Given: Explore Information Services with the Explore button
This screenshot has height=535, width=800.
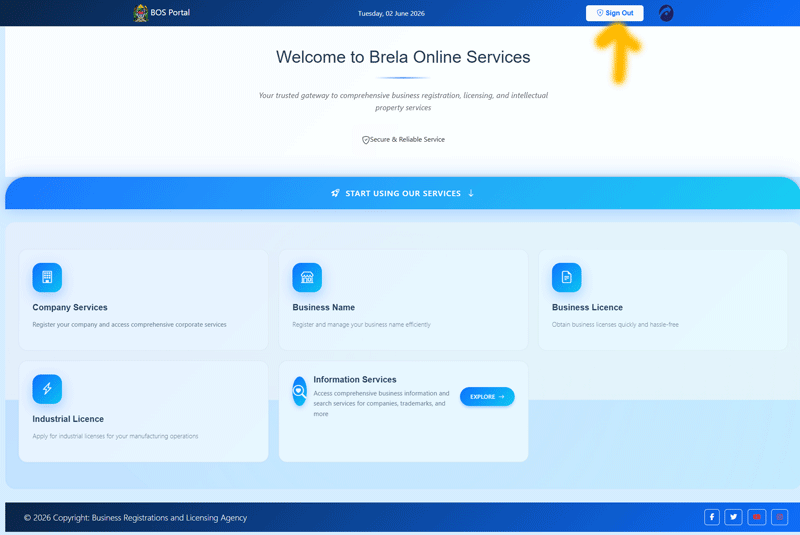Looking at the screenshot, I should coord(487,397).
